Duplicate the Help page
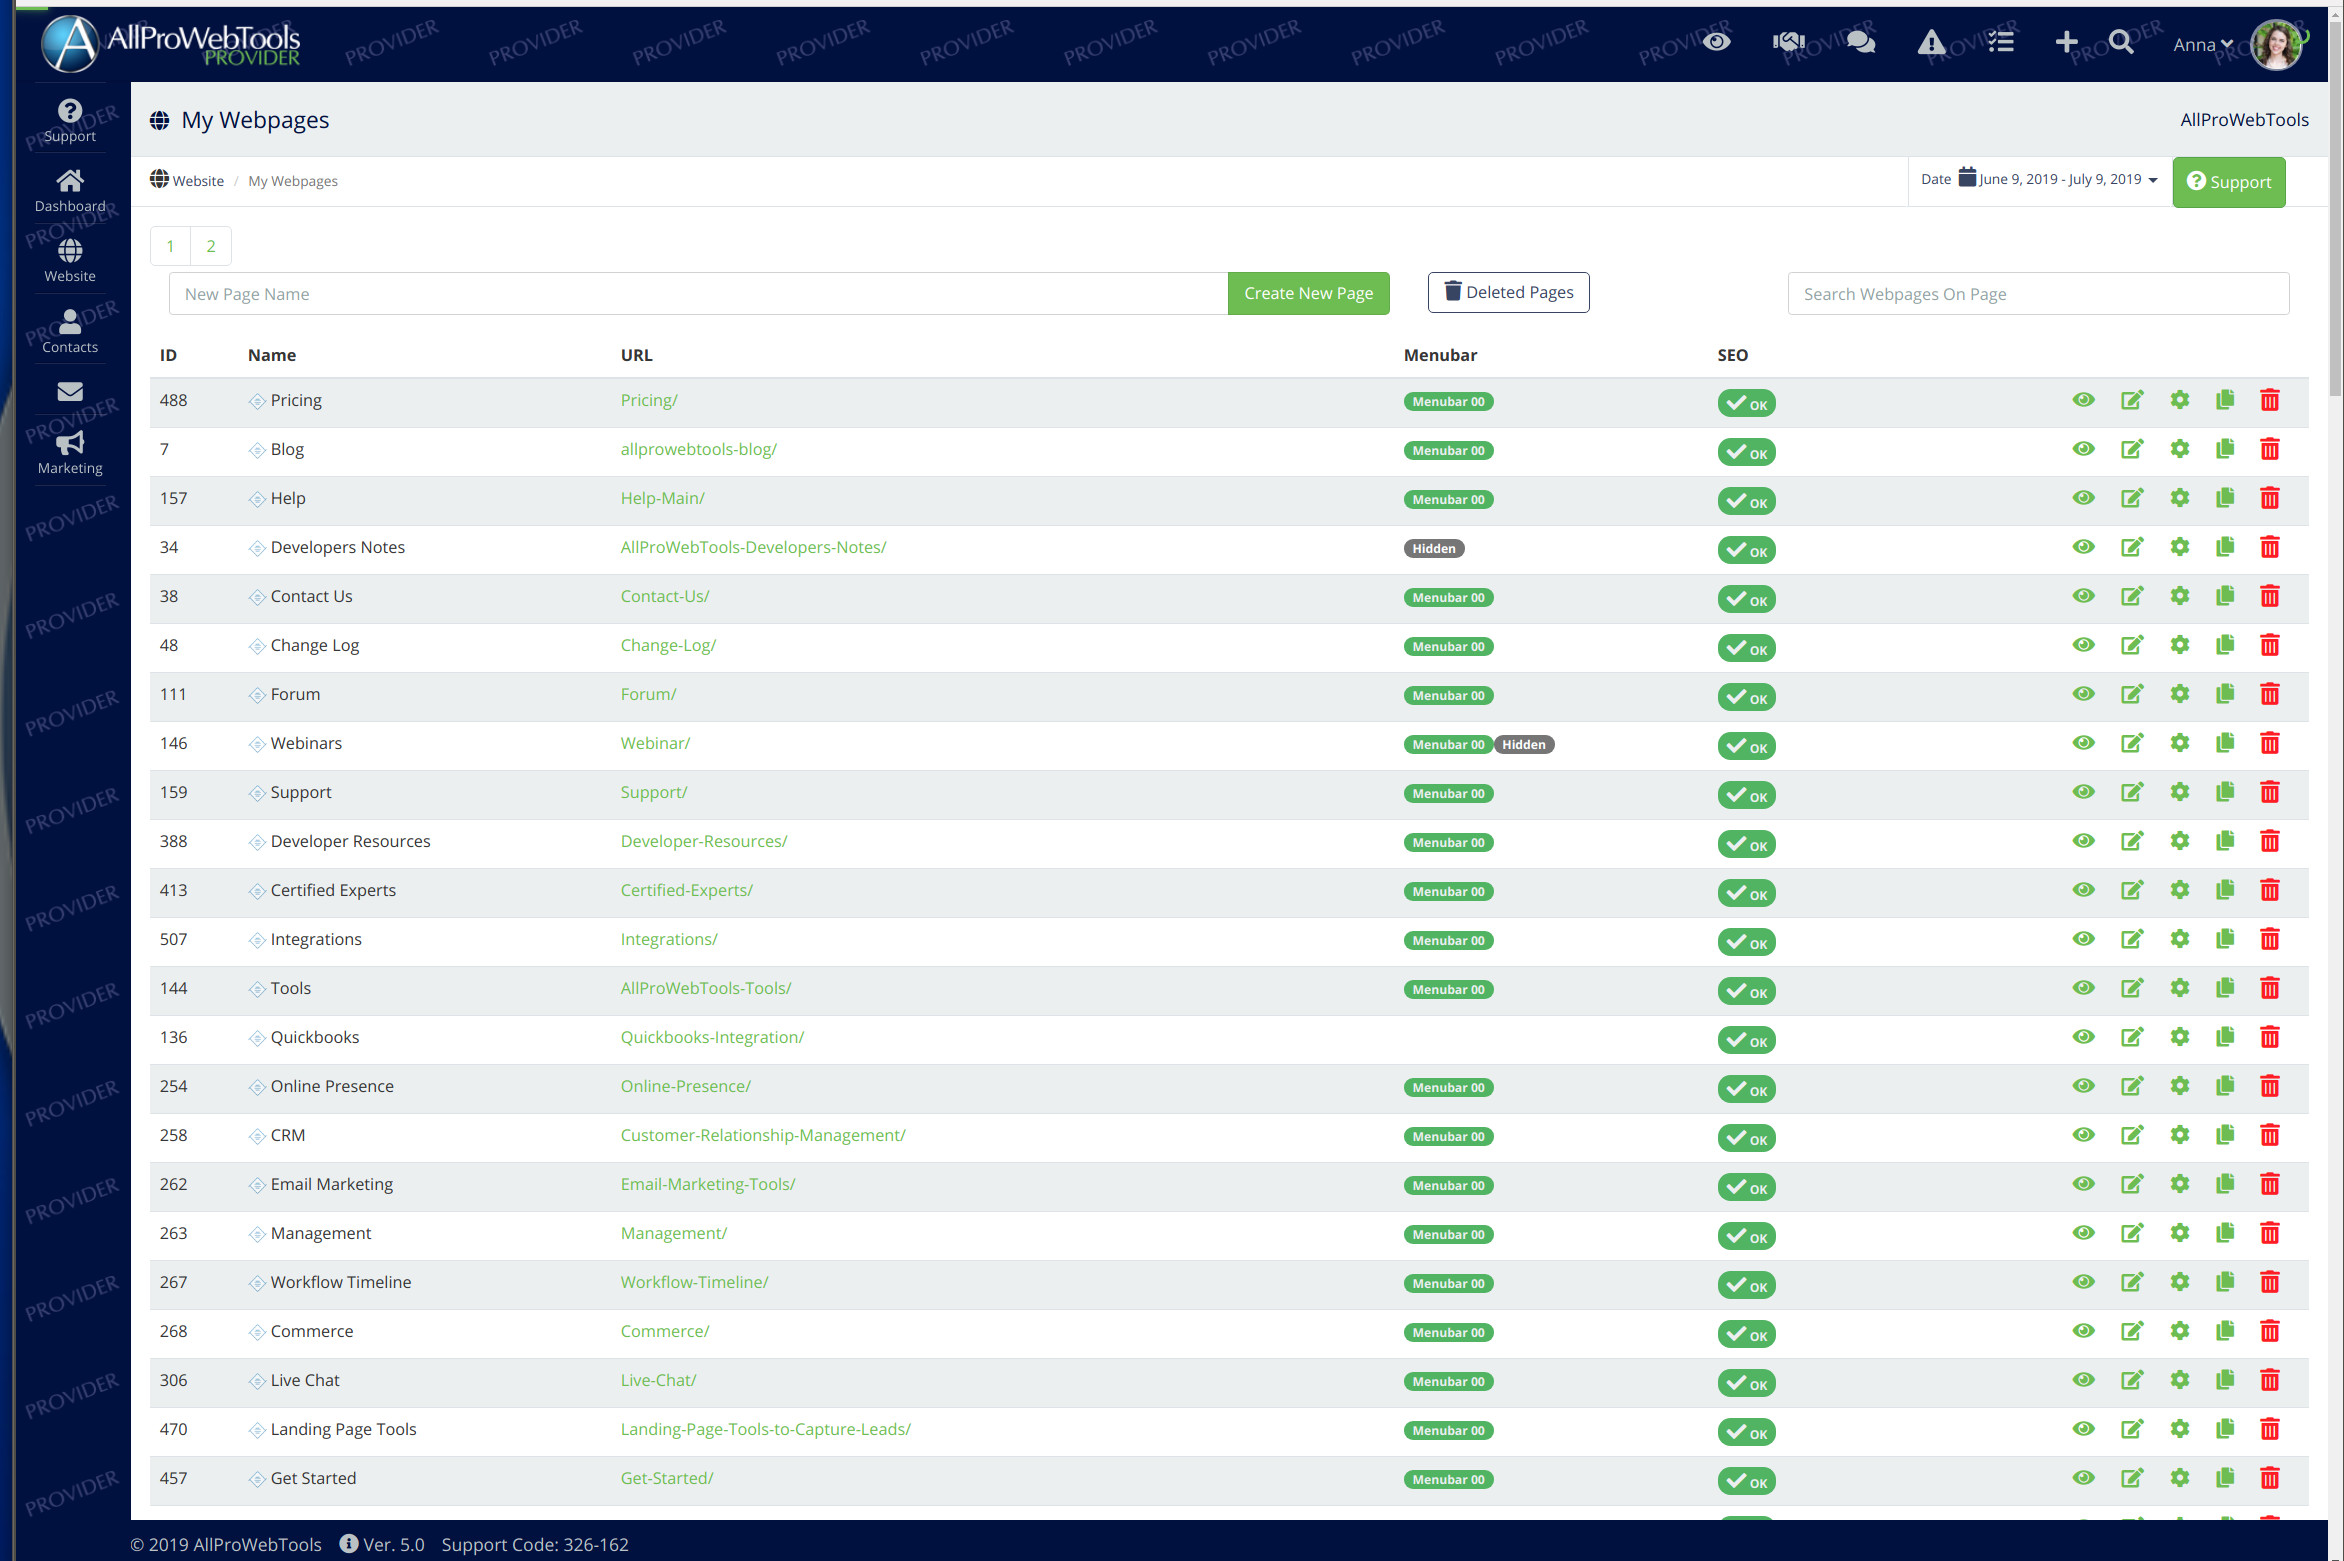2344x1561 pixels. pos(2225,499)
